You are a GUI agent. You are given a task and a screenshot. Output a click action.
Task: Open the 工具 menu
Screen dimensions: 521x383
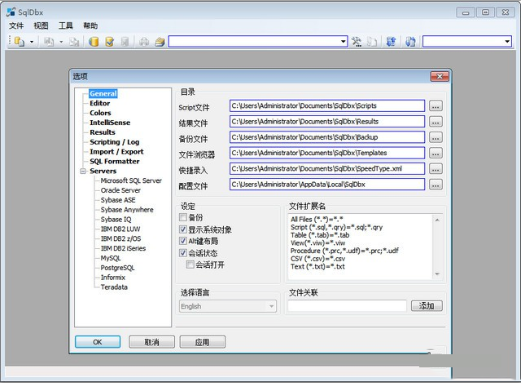(66, 26)
